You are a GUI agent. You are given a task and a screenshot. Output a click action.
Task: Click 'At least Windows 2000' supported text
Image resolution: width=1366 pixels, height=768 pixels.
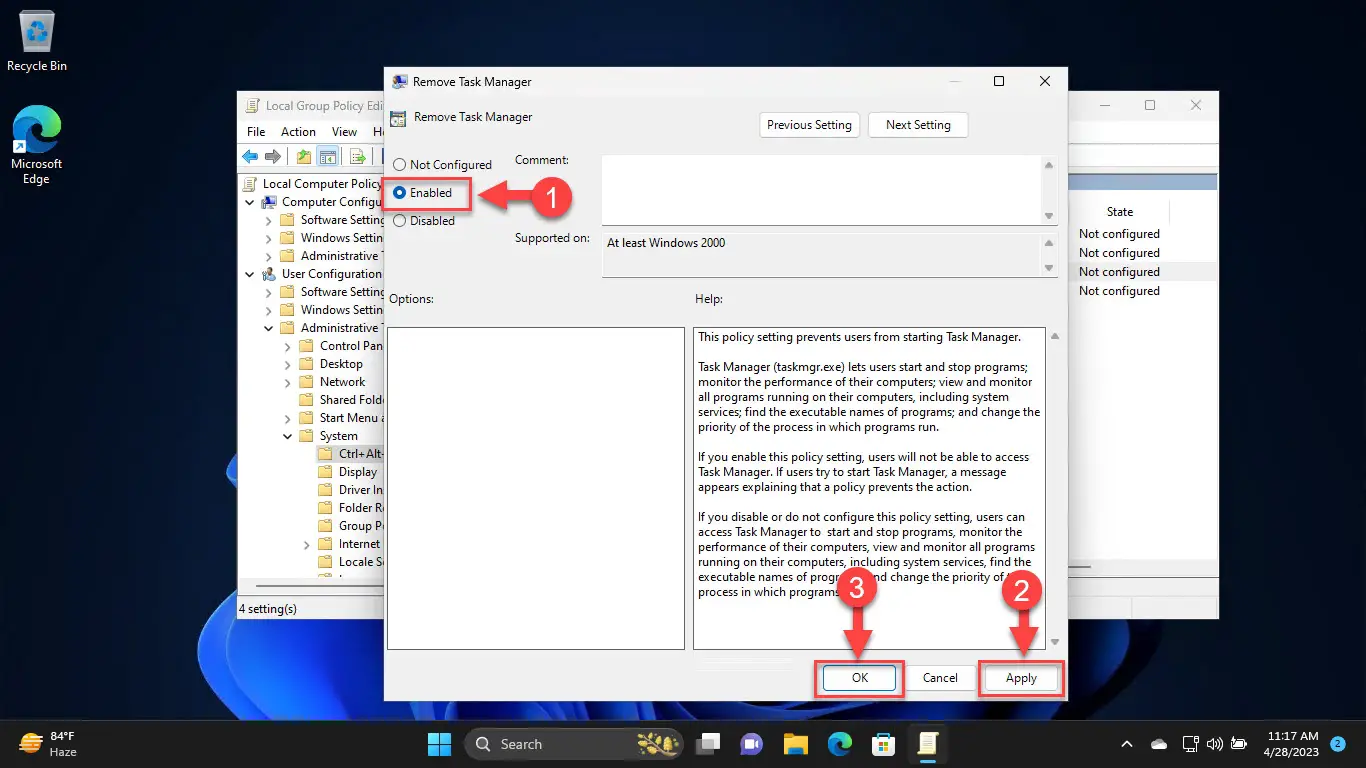666,243
